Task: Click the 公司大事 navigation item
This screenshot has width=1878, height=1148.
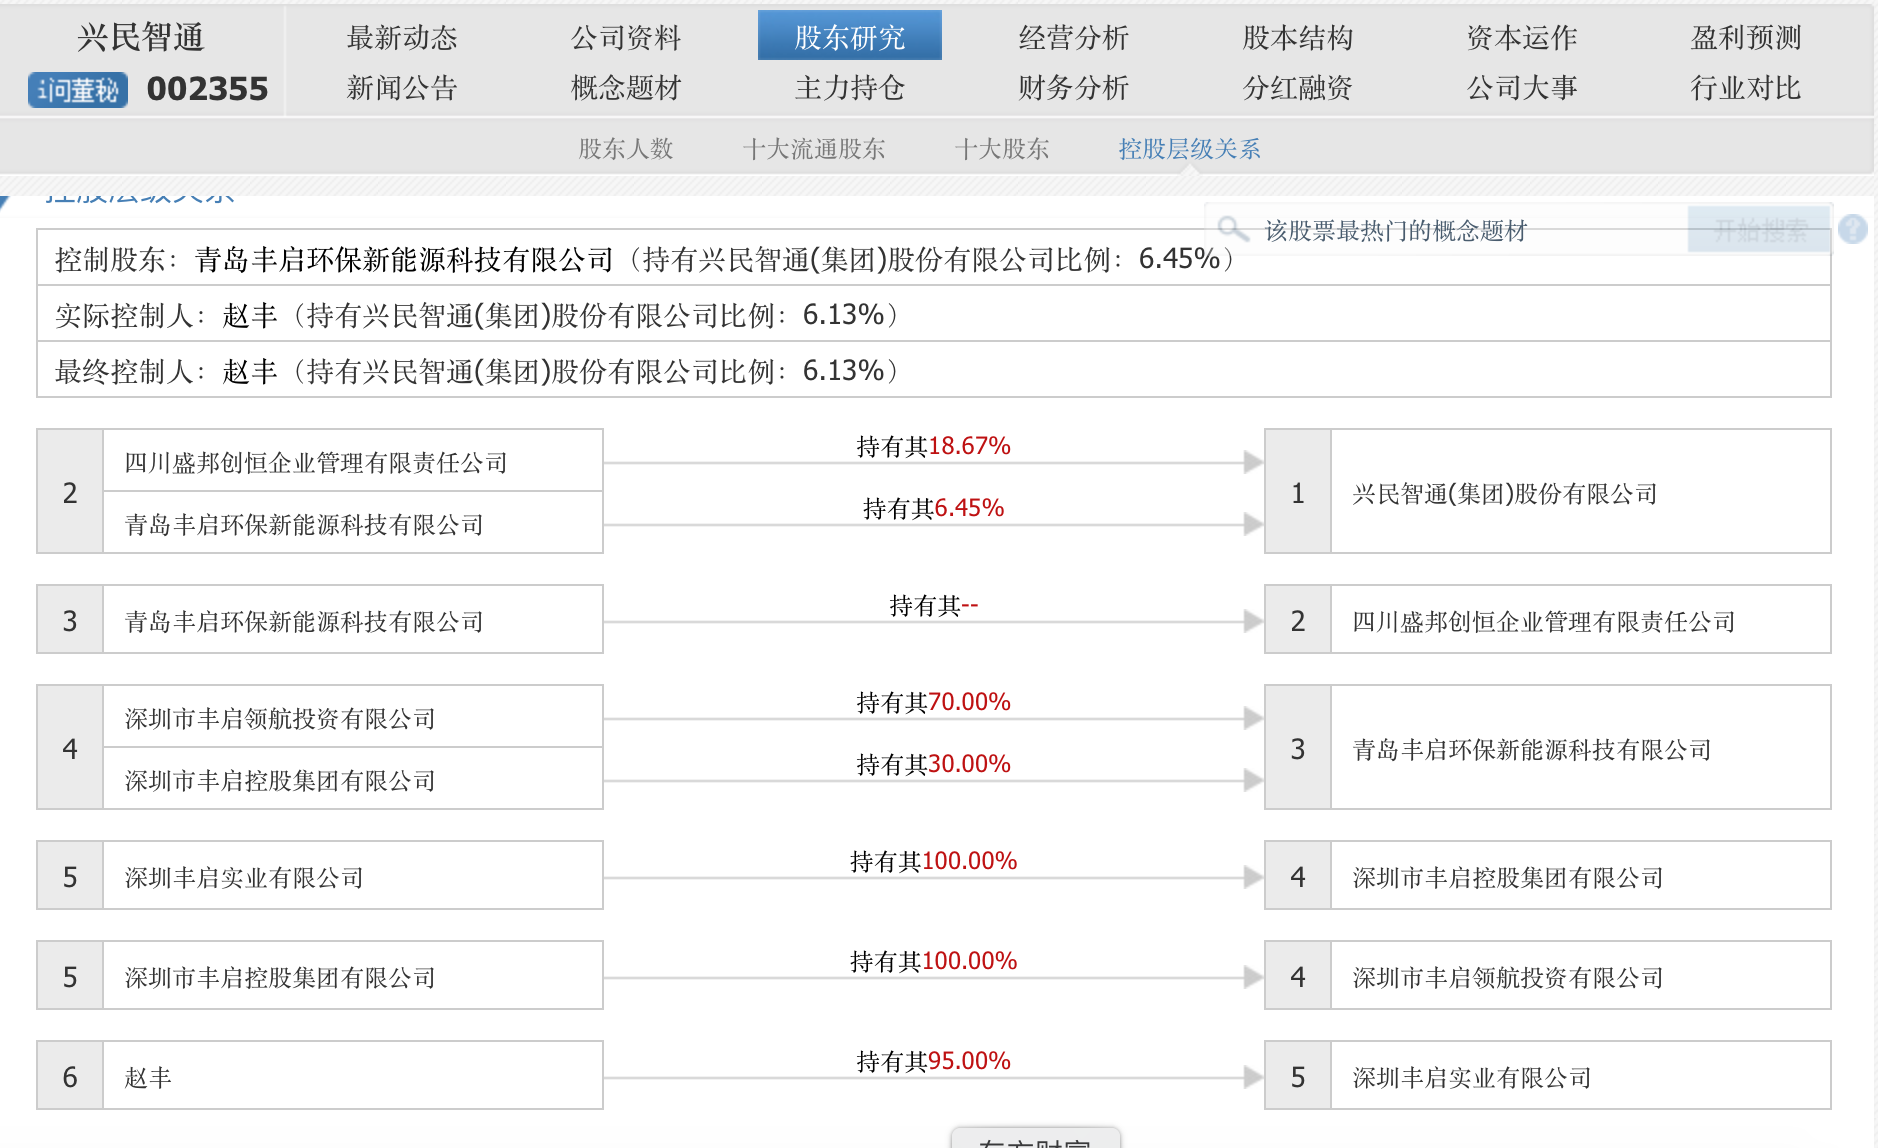Action: tap(1521, 88)
